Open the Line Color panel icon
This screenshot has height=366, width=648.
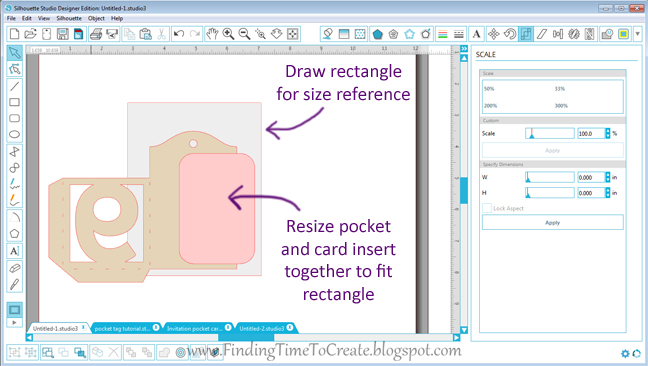pos(442,34)
